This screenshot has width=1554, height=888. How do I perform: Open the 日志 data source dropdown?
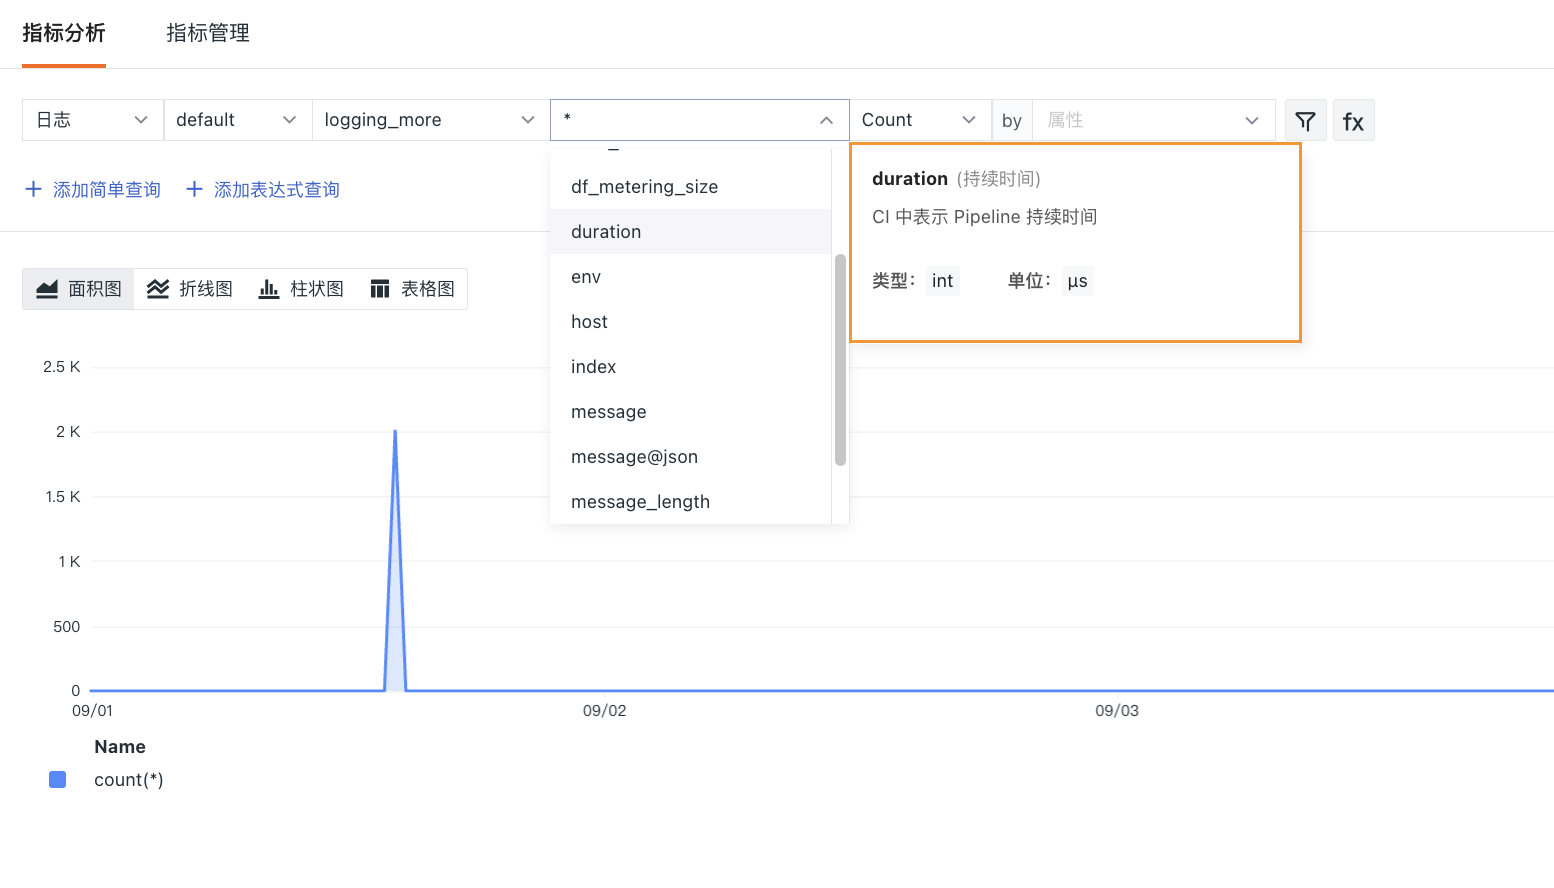[x=93, y=120]
